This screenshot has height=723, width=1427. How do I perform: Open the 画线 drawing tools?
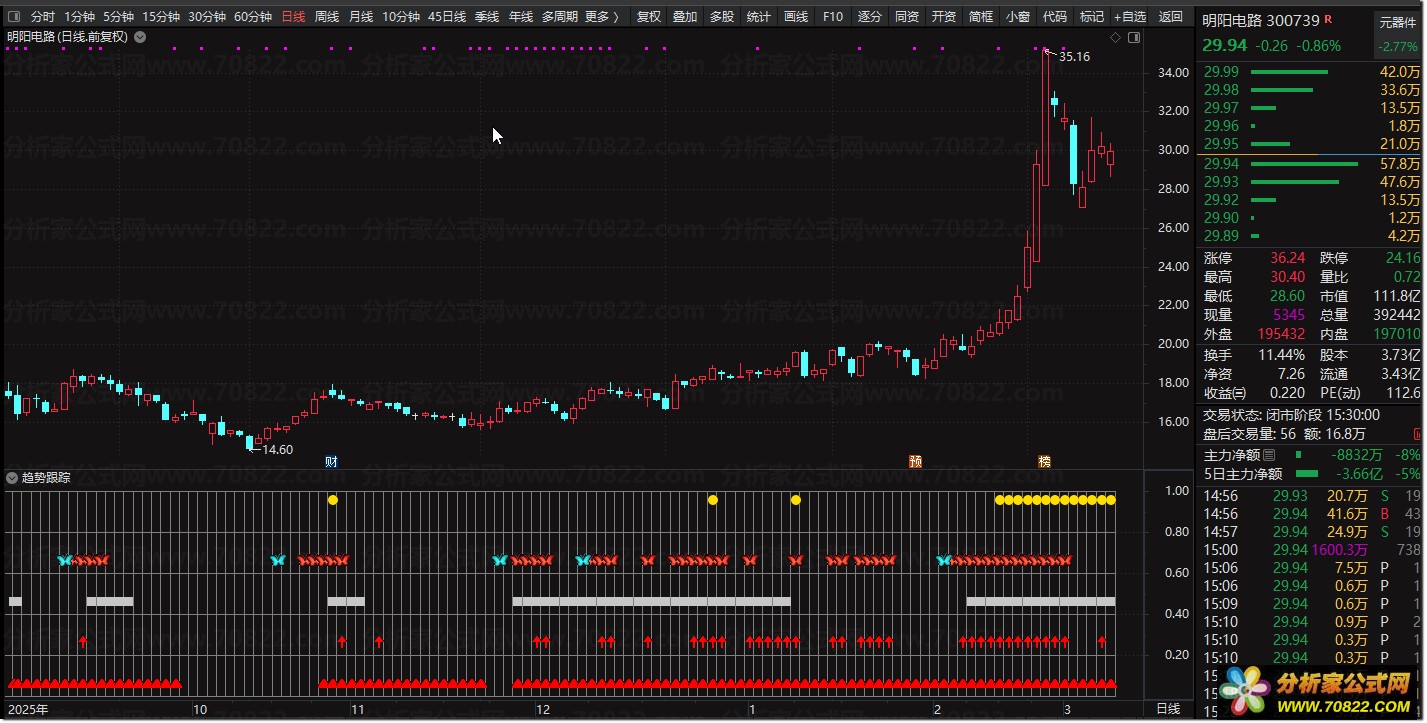coord(796,17)
